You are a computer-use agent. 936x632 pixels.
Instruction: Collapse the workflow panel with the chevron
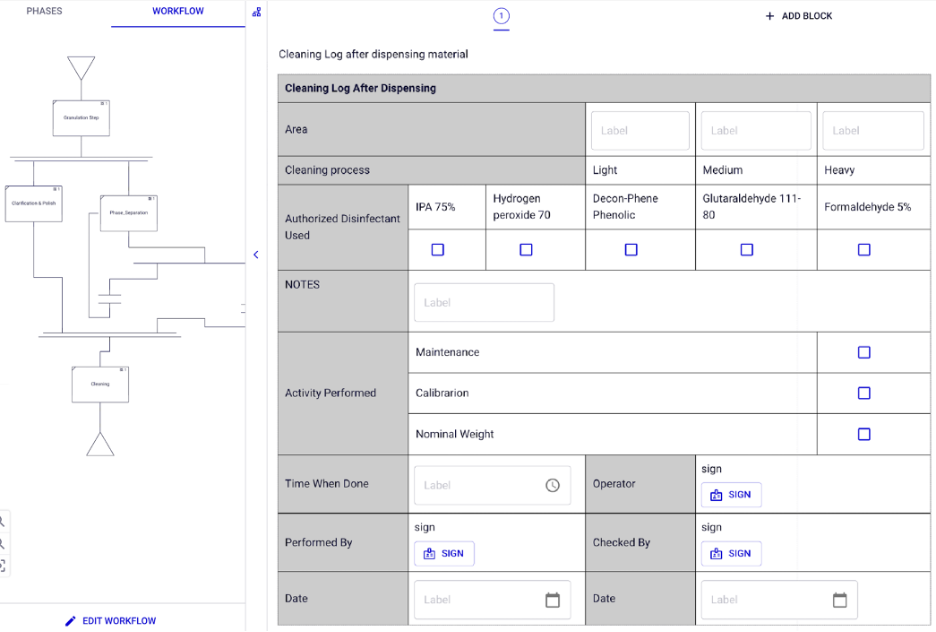[x=256, y=255]
